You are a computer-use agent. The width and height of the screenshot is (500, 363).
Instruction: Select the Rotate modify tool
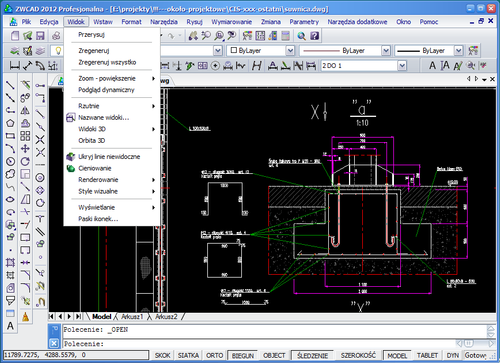coord(25,162)
